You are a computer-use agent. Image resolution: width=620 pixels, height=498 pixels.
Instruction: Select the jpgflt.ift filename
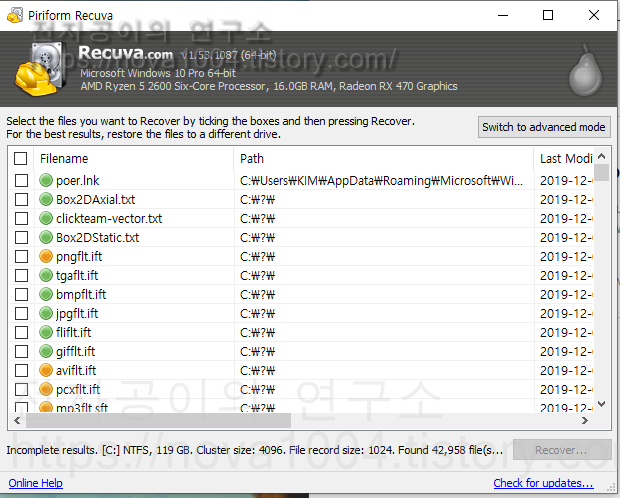click(77, 314)
